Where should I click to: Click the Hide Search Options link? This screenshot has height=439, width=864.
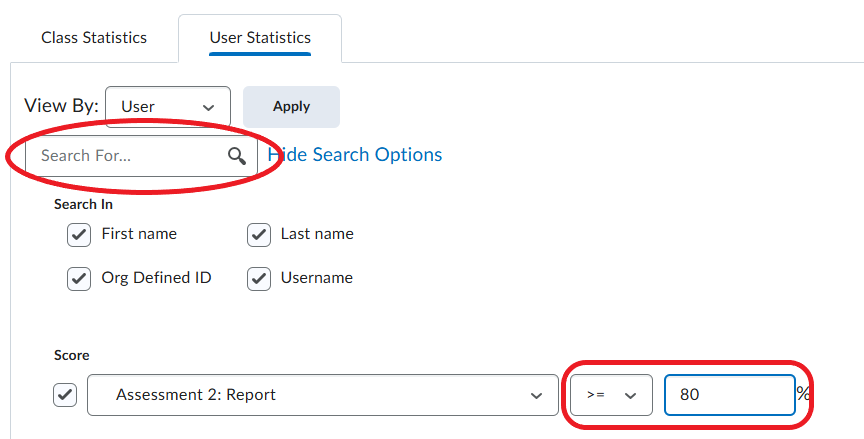coord(355,155)
